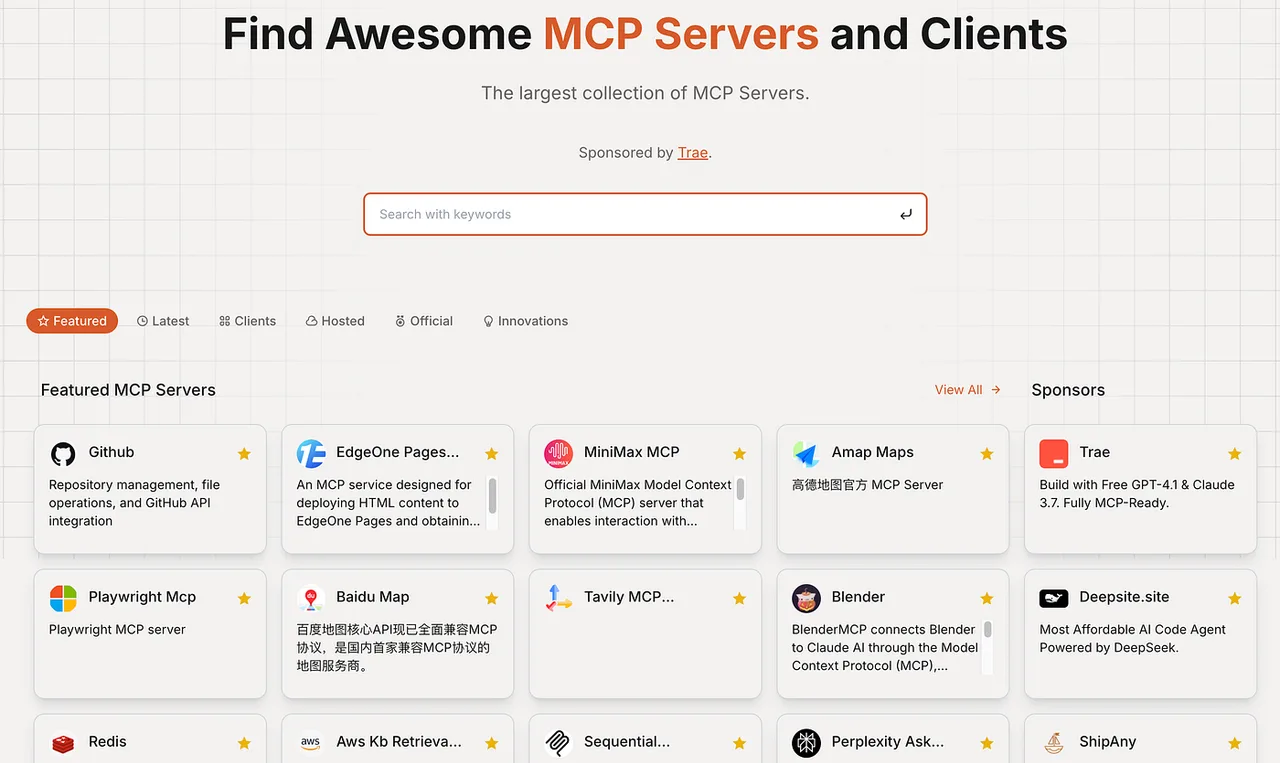This screenshot has height=763, width=1280.
Task: Open the Trae sponsor link
Action: coord(693,153)
